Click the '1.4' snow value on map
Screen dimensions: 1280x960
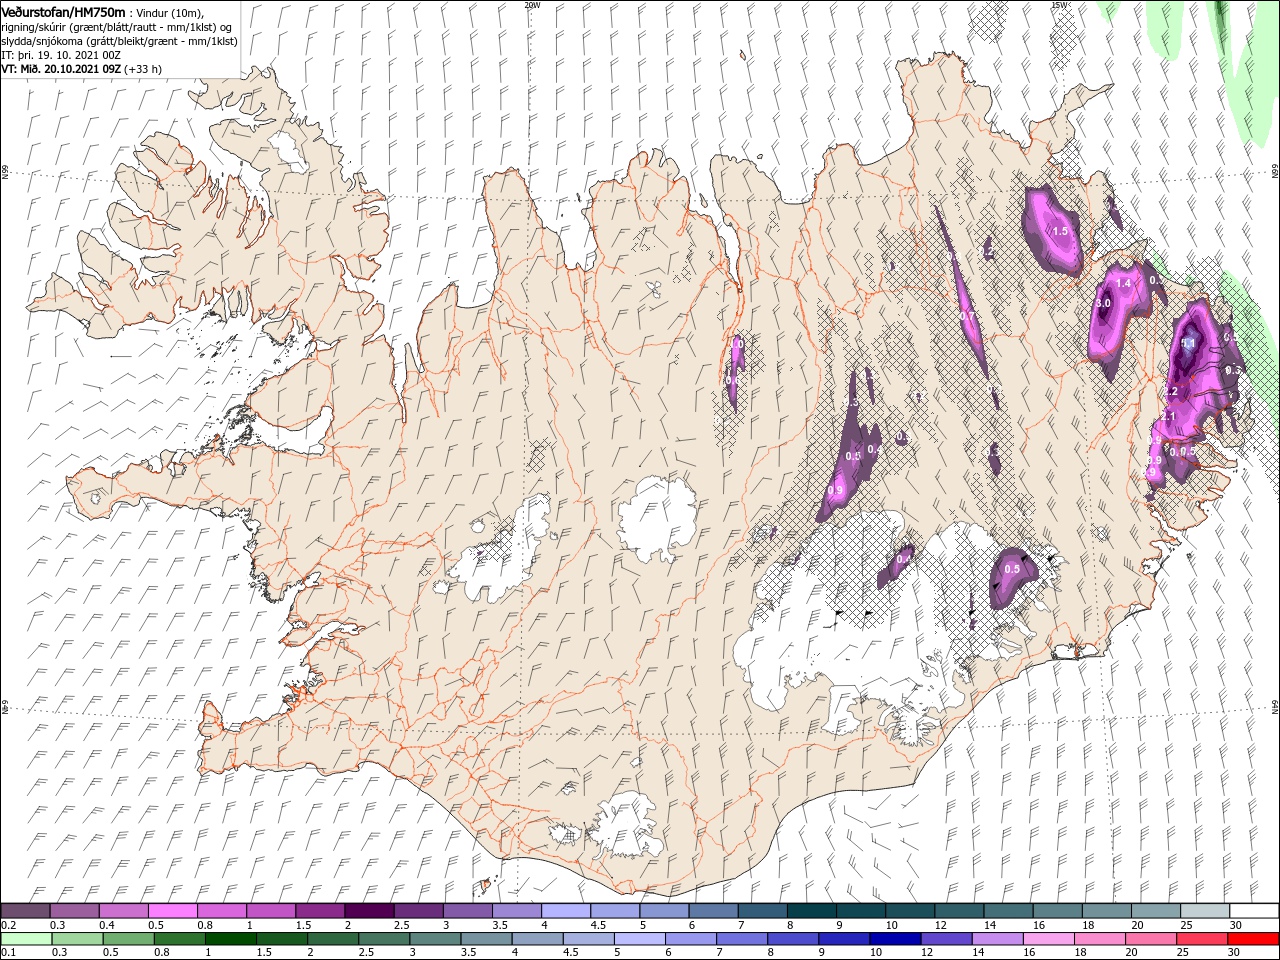(1123, 284)
